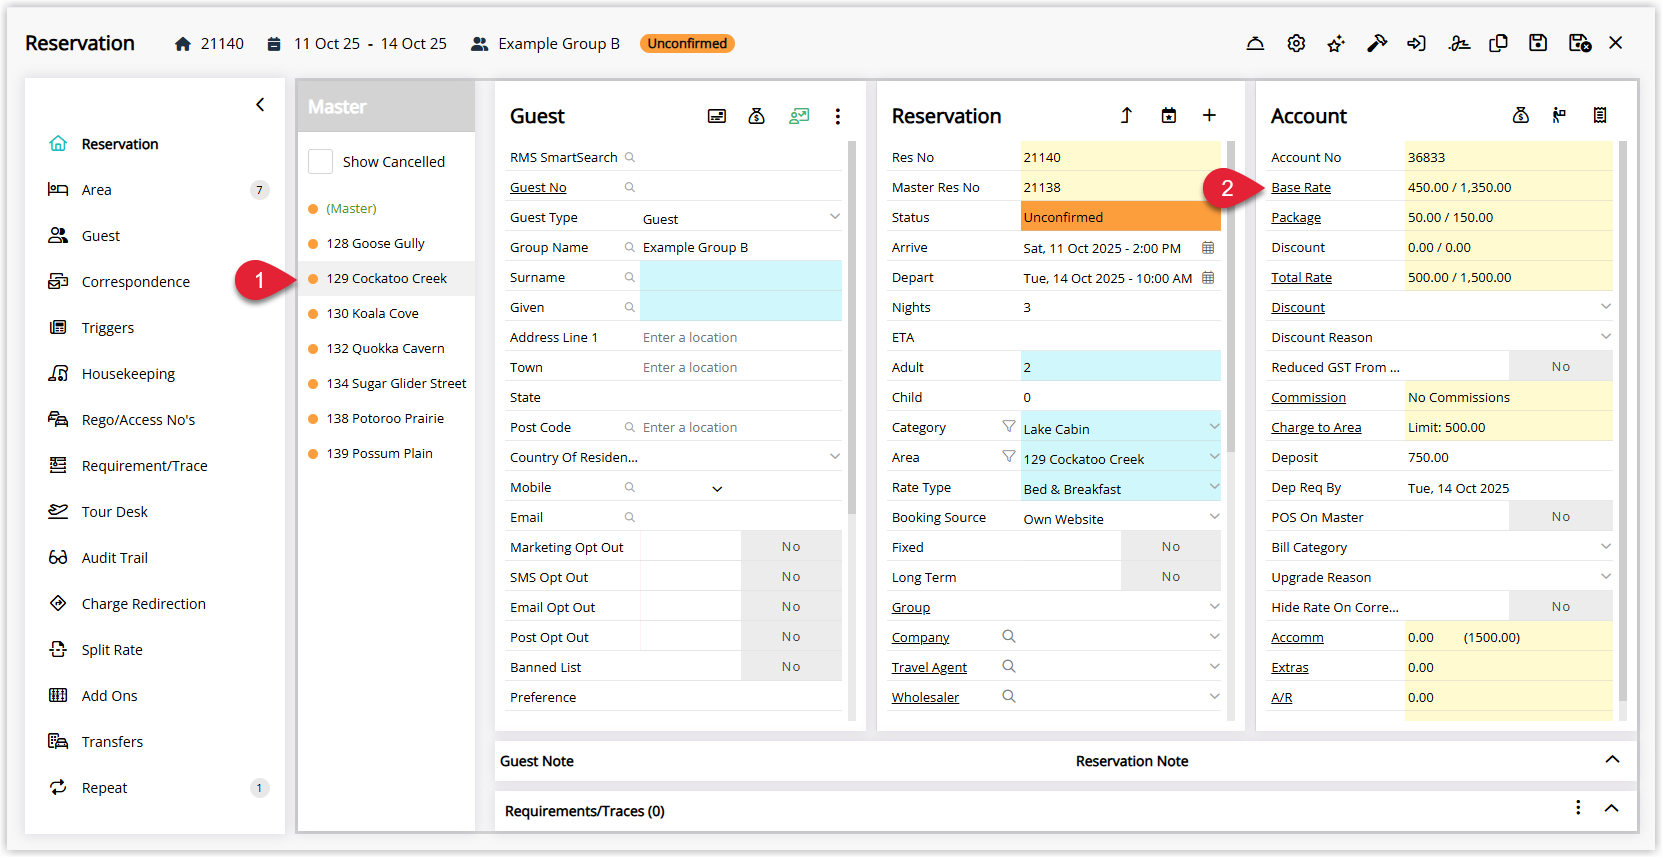This screenshot has width=1663, height=858.
Task: Click the receipt document icon in Account panel
Action: coord(1600,115)
